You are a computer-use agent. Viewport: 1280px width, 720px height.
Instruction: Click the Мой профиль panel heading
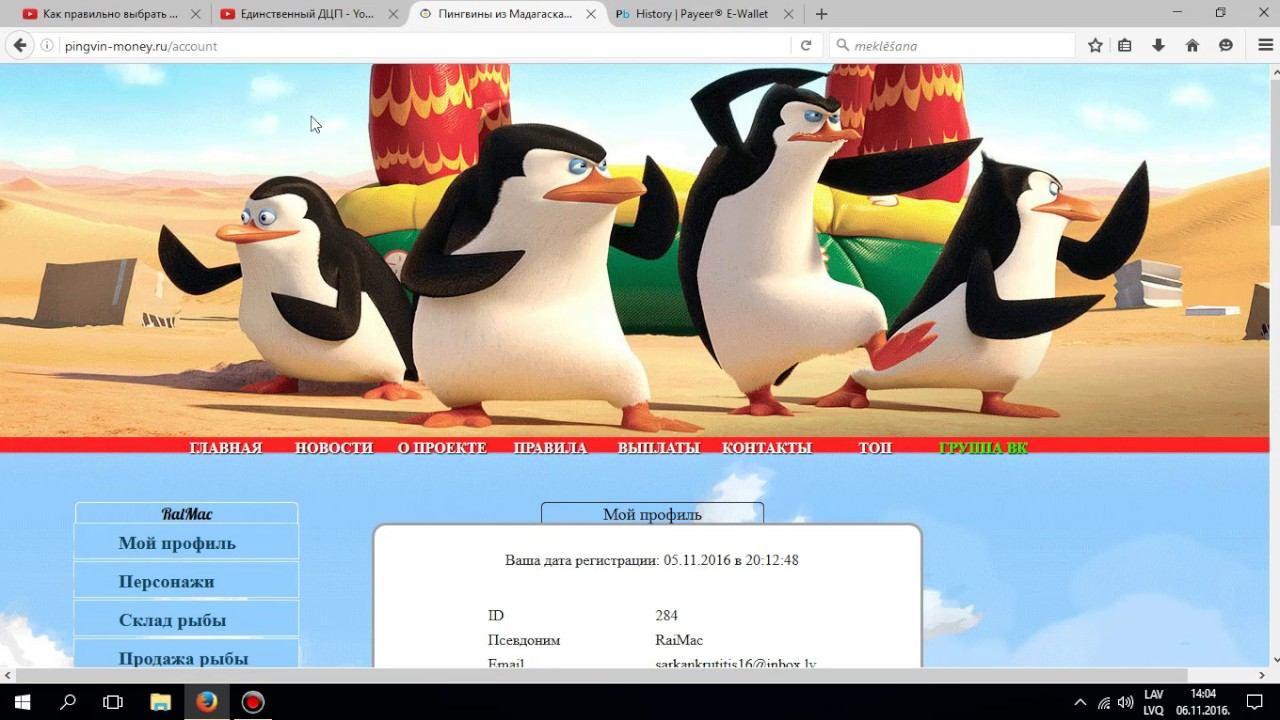(652, 514)
